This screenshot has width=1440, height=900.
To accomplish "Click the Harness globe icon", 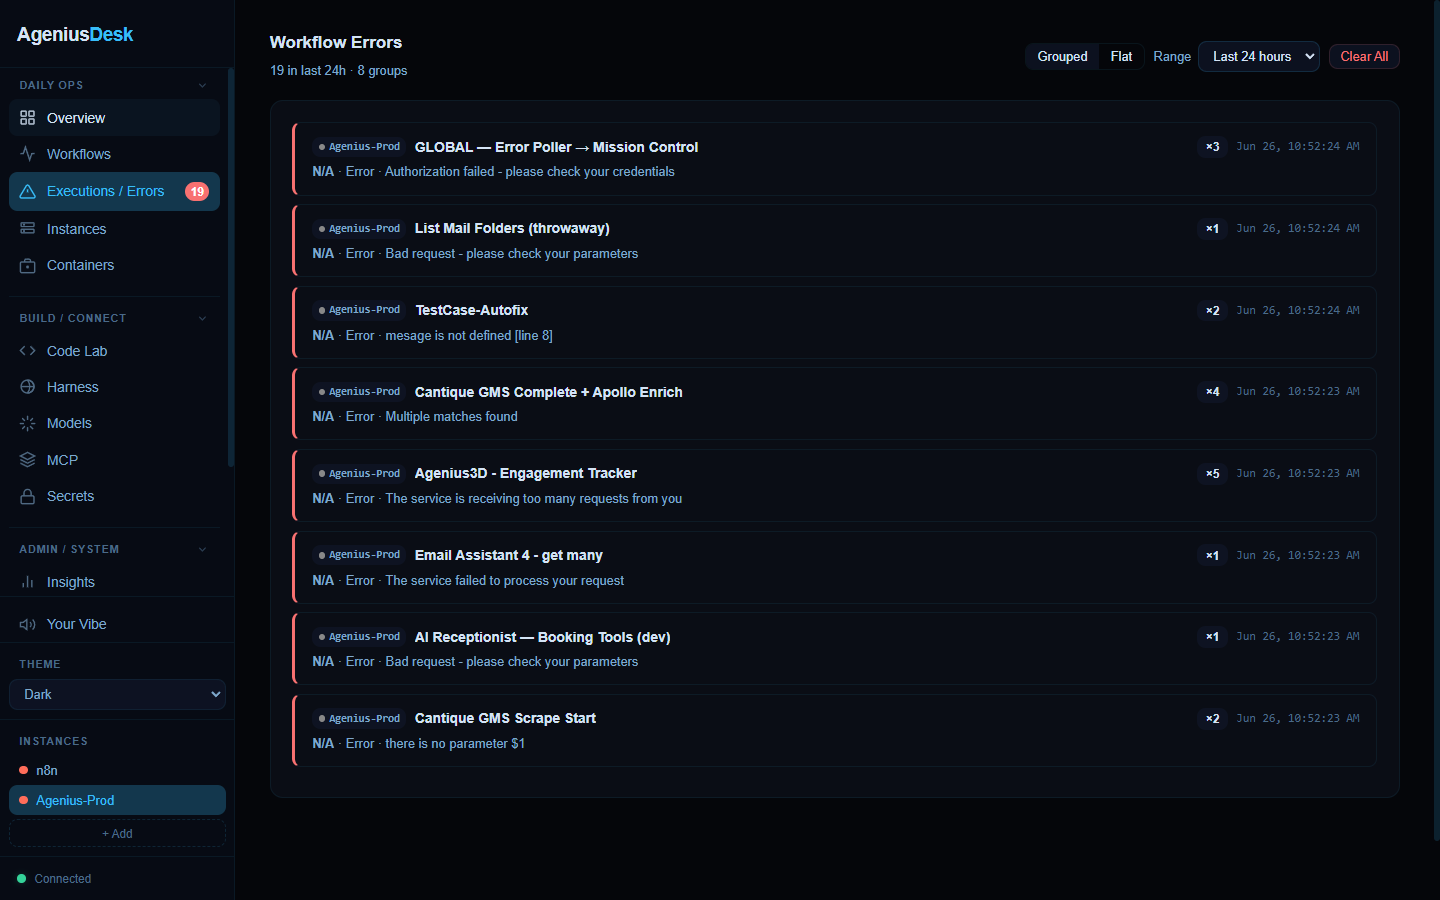I will coord(27,387).
